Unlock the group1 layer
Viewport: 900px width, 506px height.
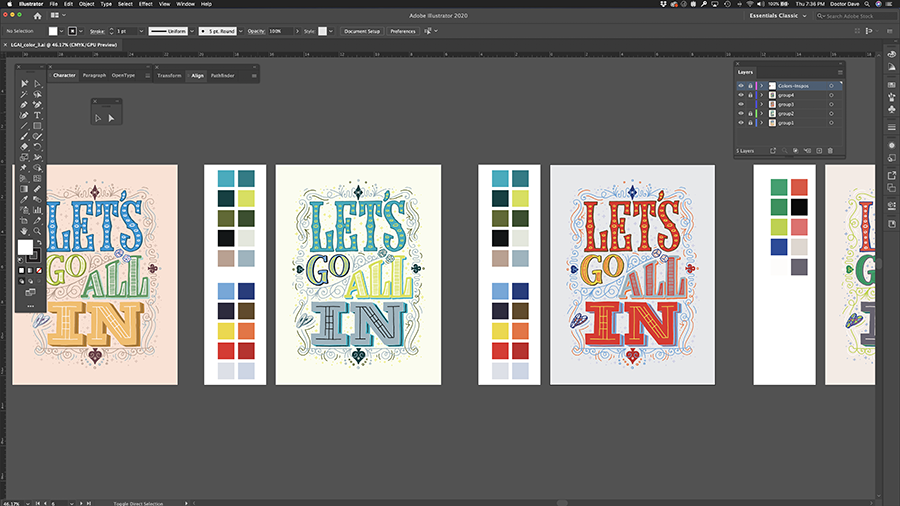click(x=750, y=123)
